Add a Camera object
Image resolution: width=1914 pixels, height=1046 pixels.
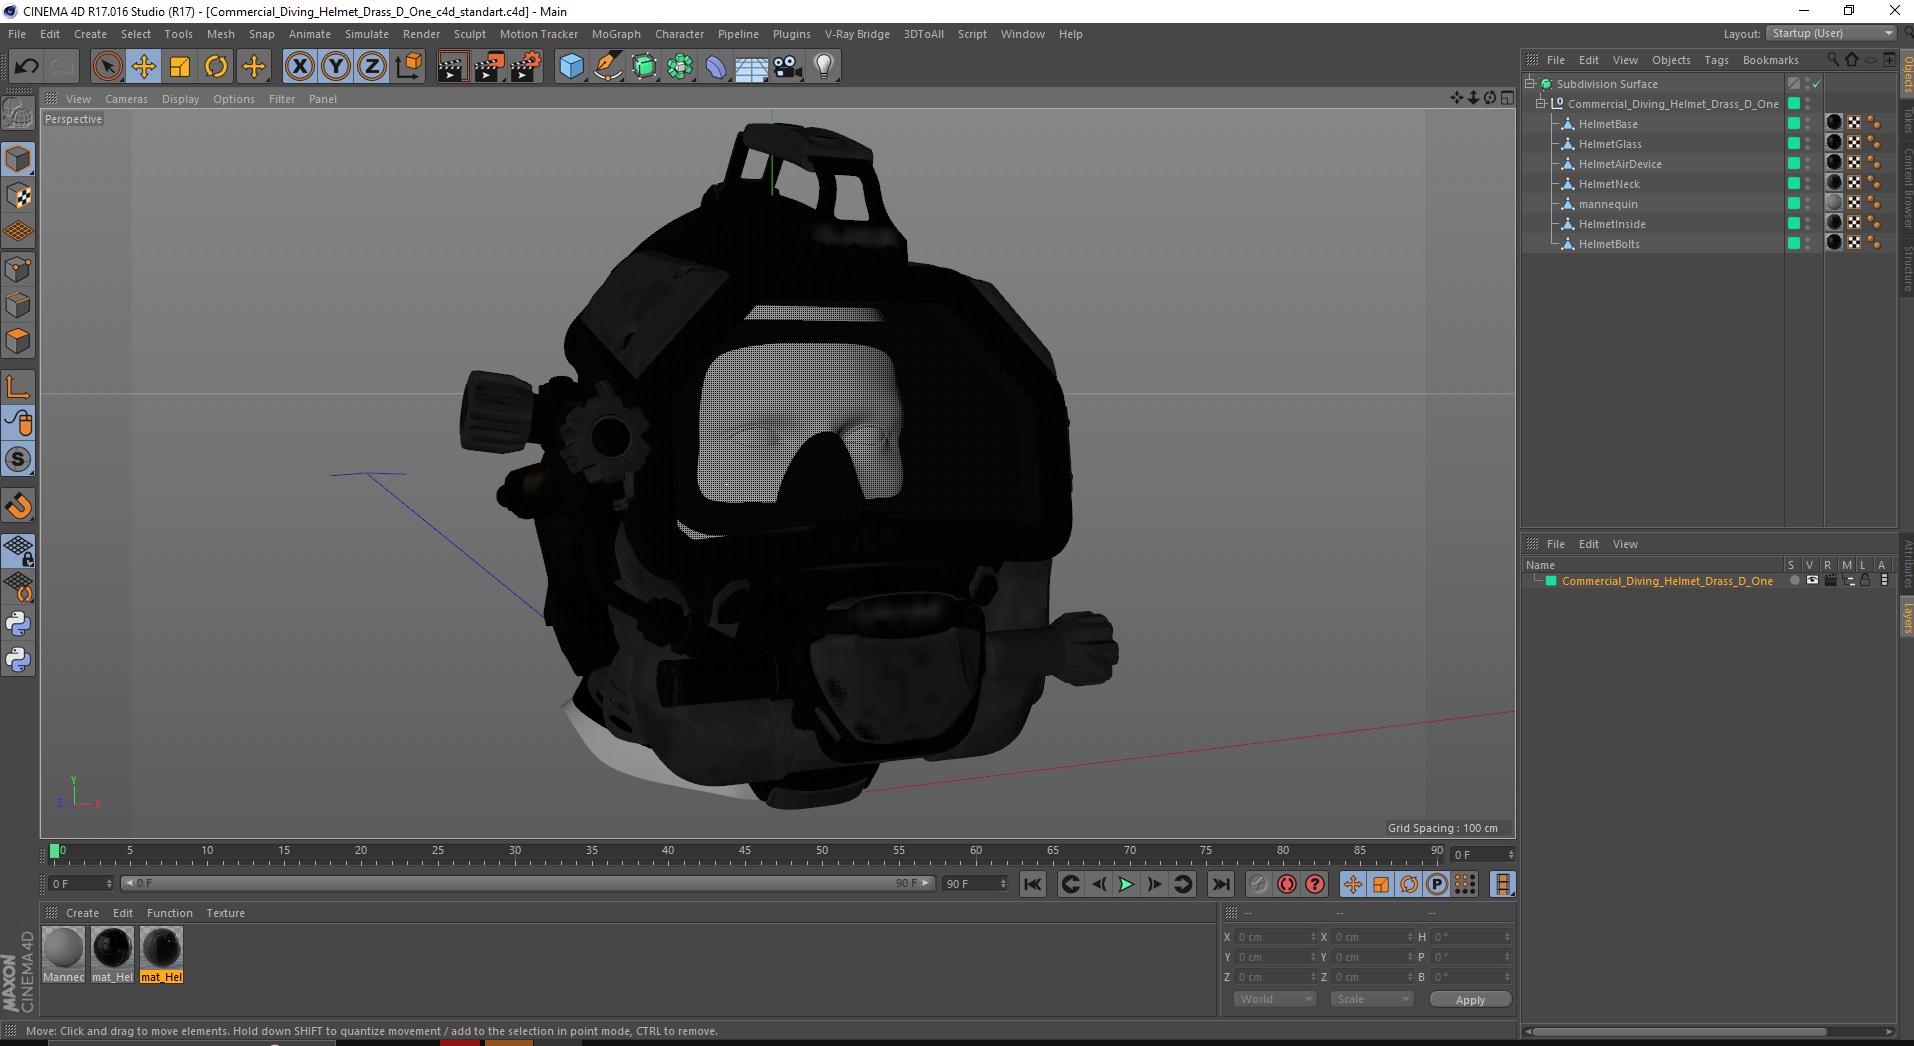click(x=788, y=67)
